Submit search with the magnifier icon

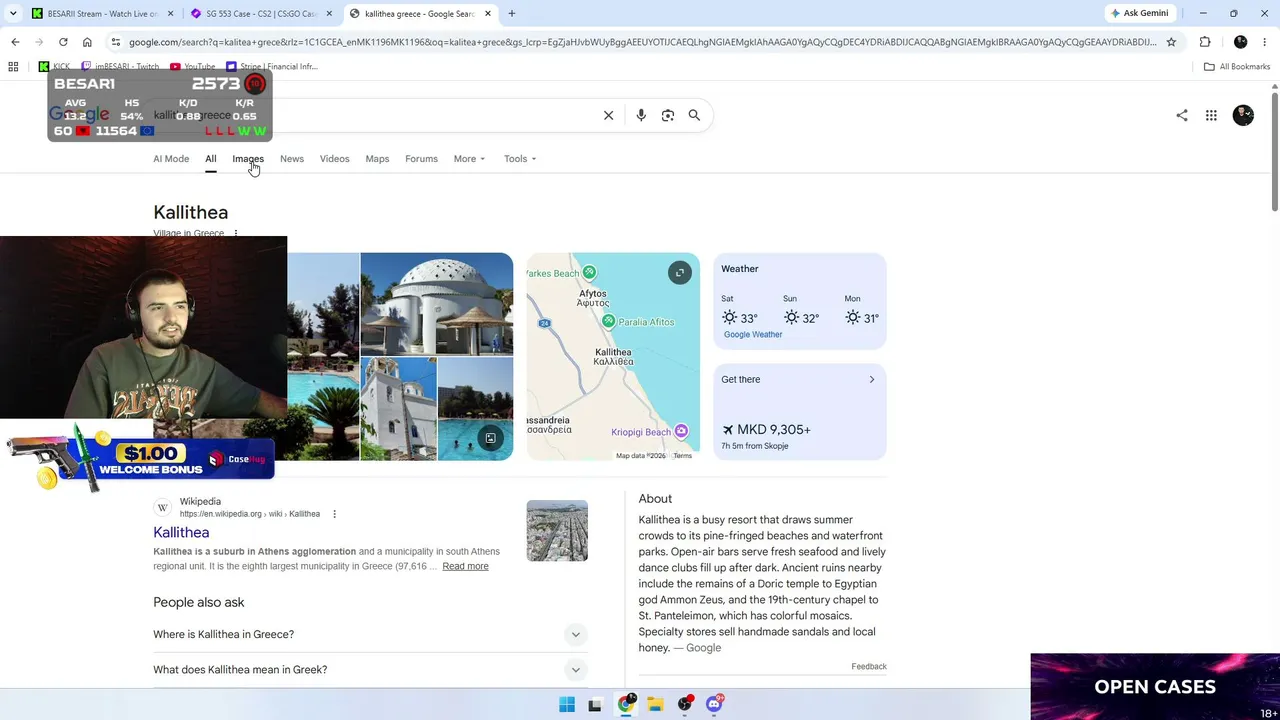(694, 115)
